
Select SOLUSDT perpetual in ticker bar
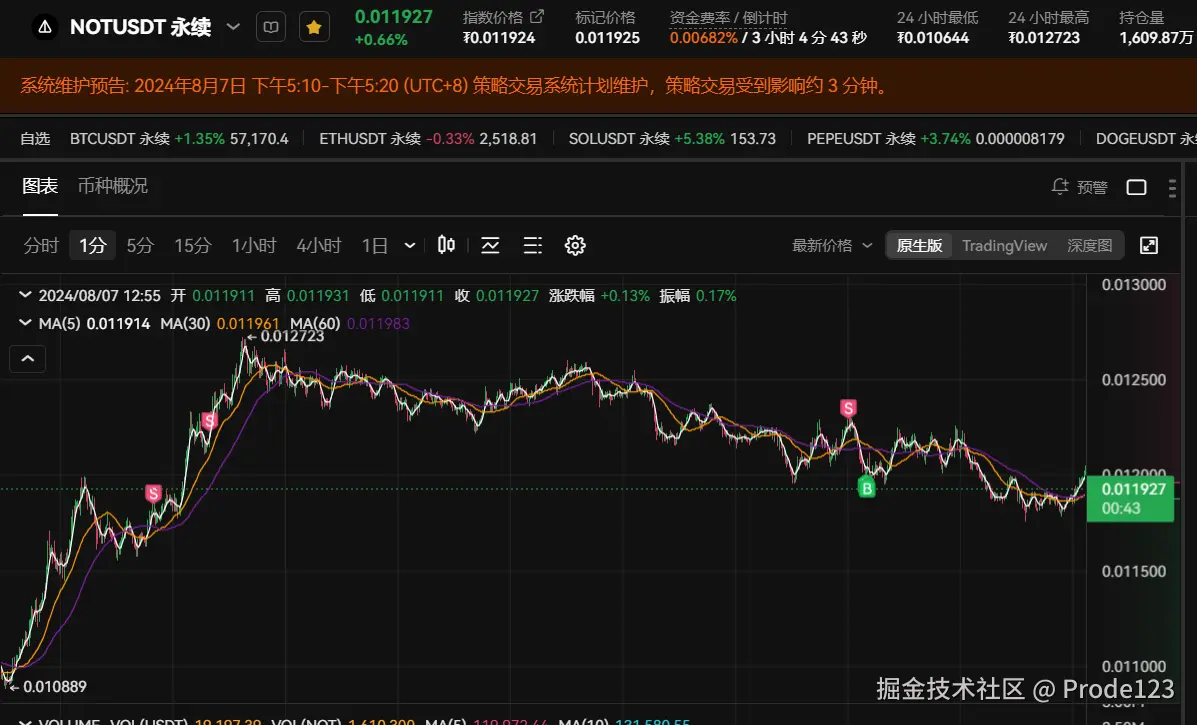point(672,139)
